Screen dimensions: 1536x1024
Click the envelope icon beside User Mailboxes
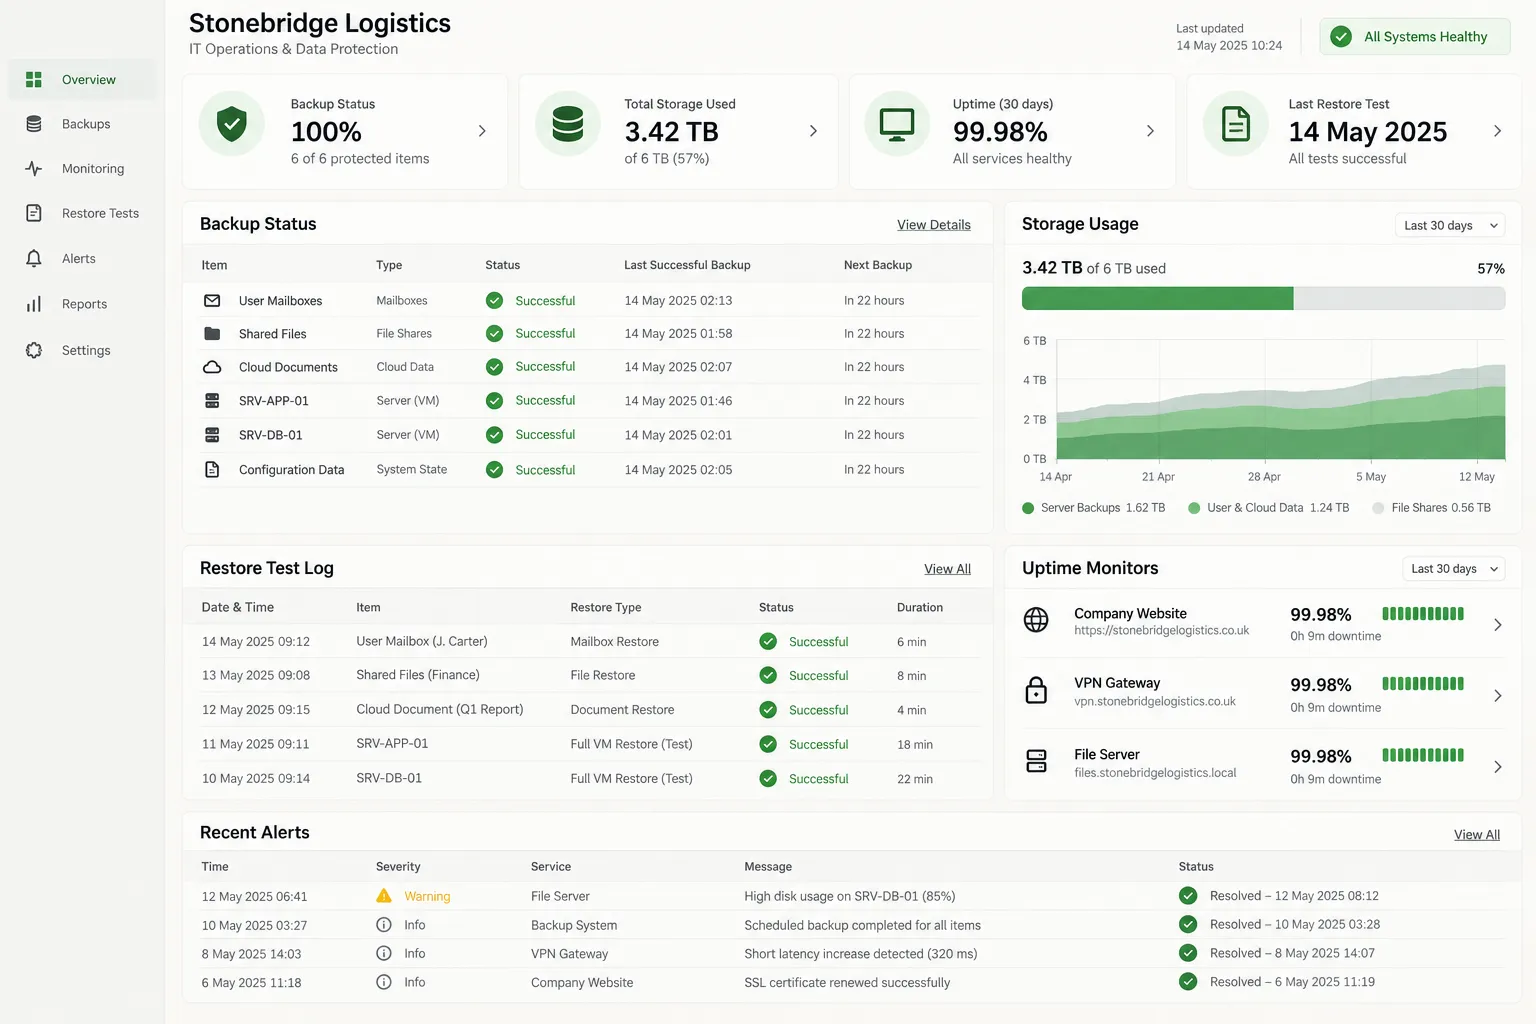[212, 300]
